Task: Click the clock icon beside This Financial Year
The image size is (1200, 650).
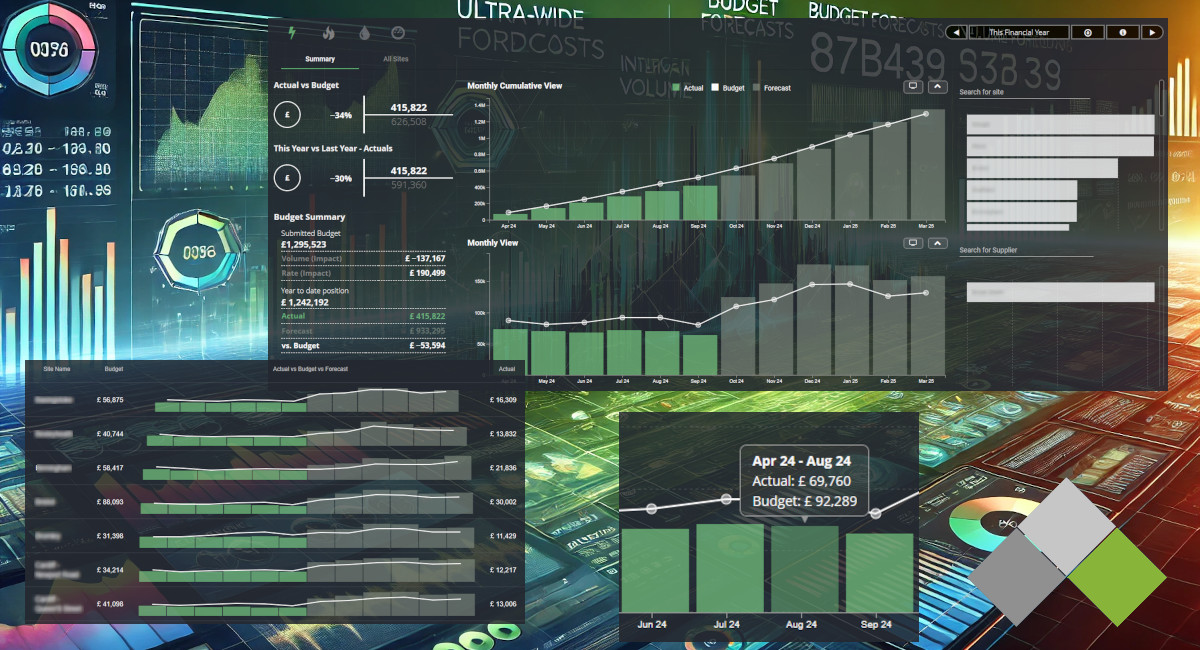Action: click(1087, 32)
